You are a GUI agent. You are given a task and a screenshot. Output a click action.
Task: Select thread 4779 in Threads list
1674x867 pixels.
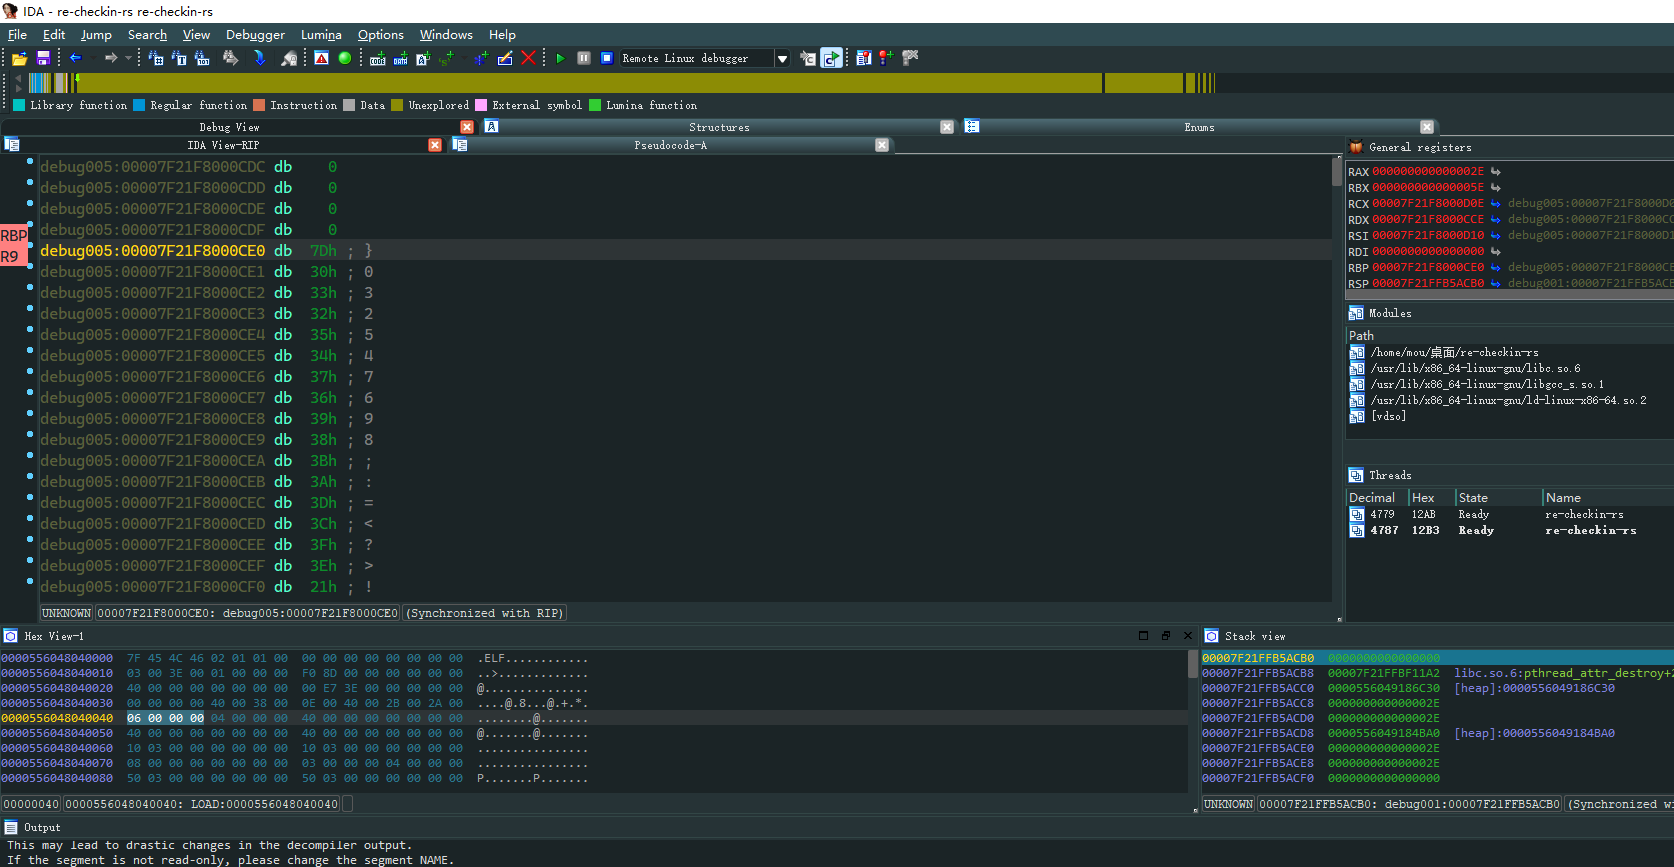pos(1382,514)
